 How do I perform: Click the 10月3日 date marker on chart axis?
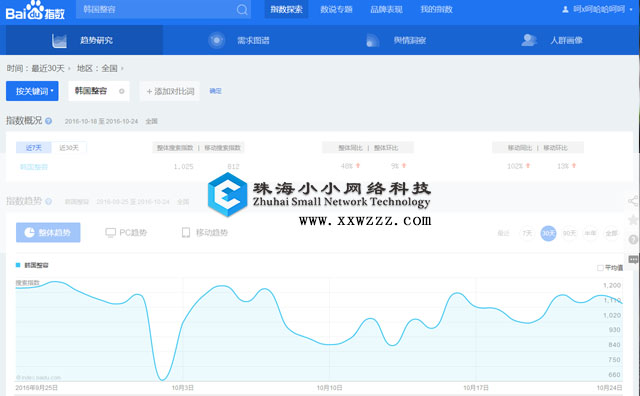coord(182,387)
